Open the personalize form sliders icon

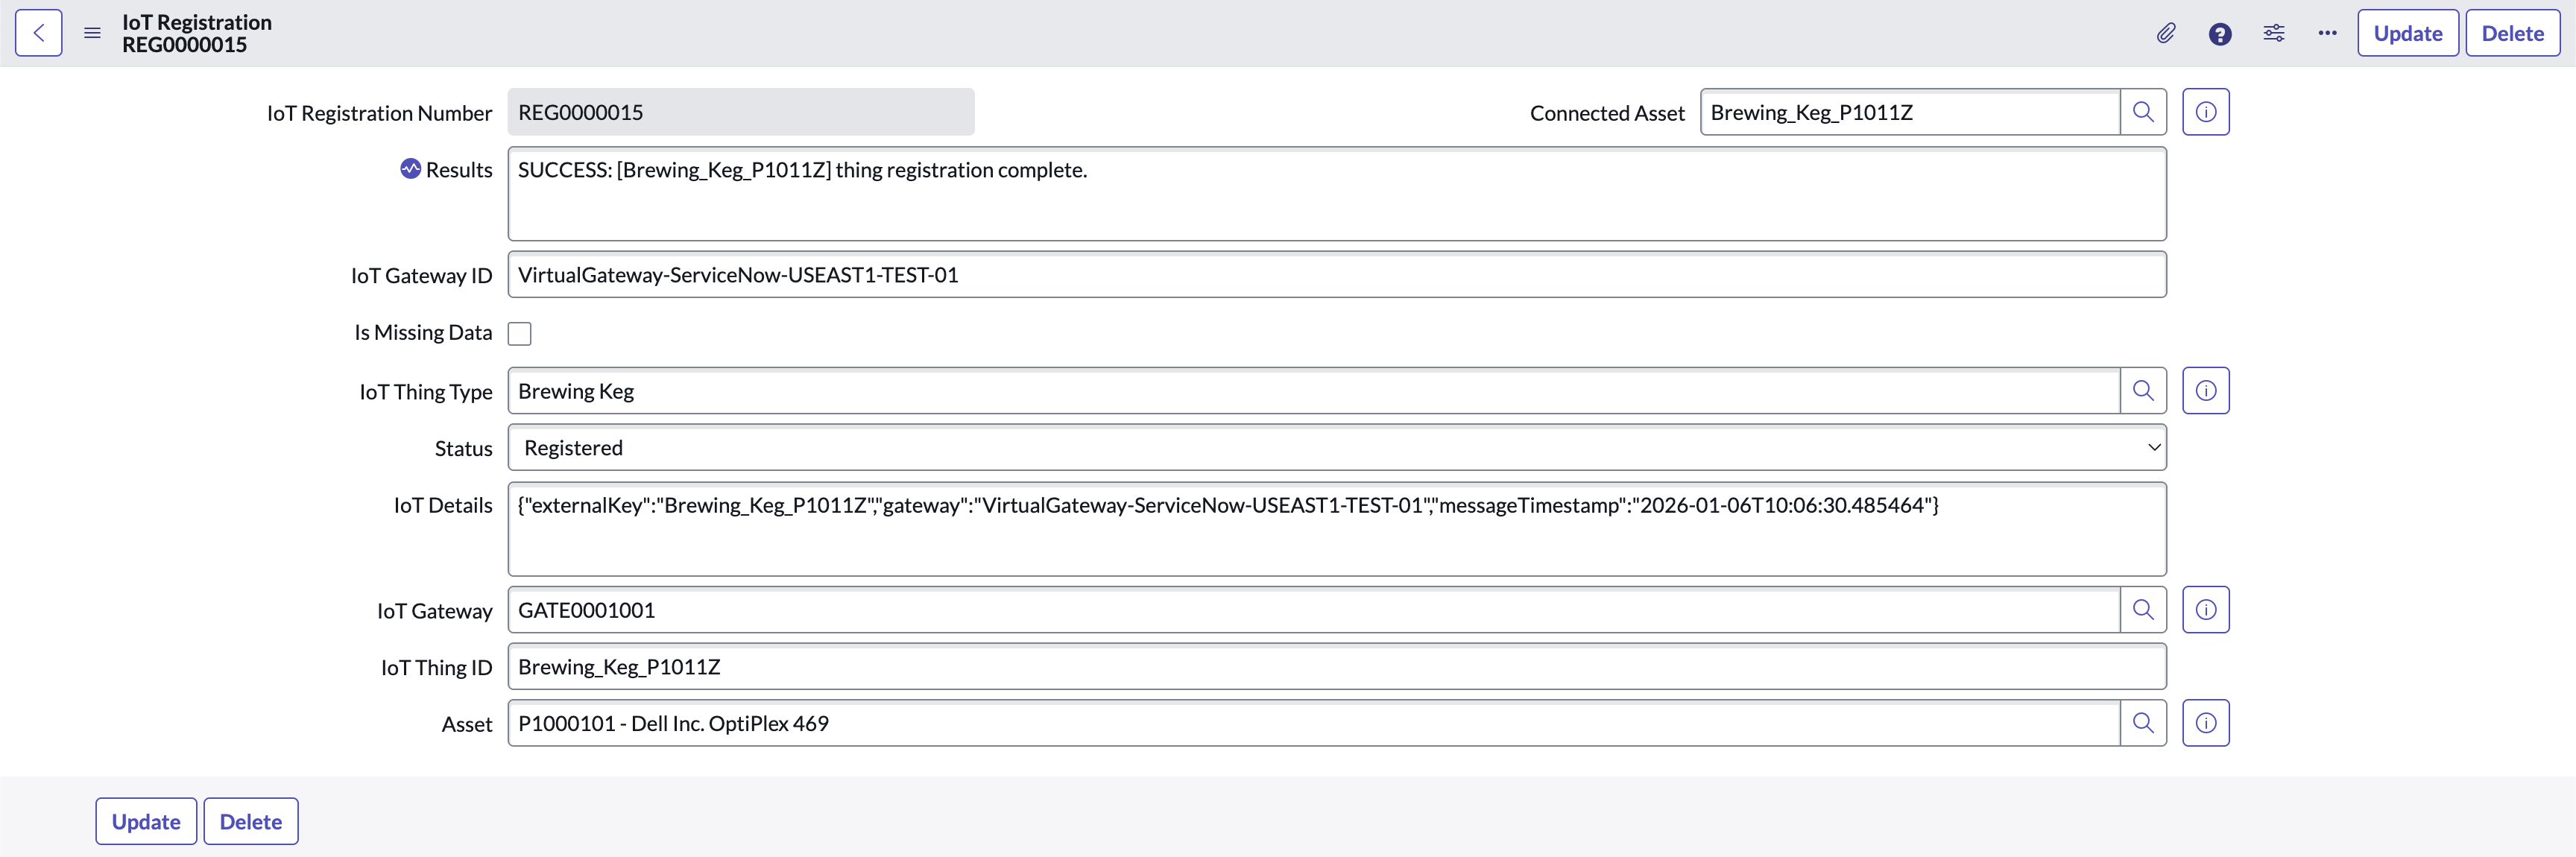(x=2273, y=33)
